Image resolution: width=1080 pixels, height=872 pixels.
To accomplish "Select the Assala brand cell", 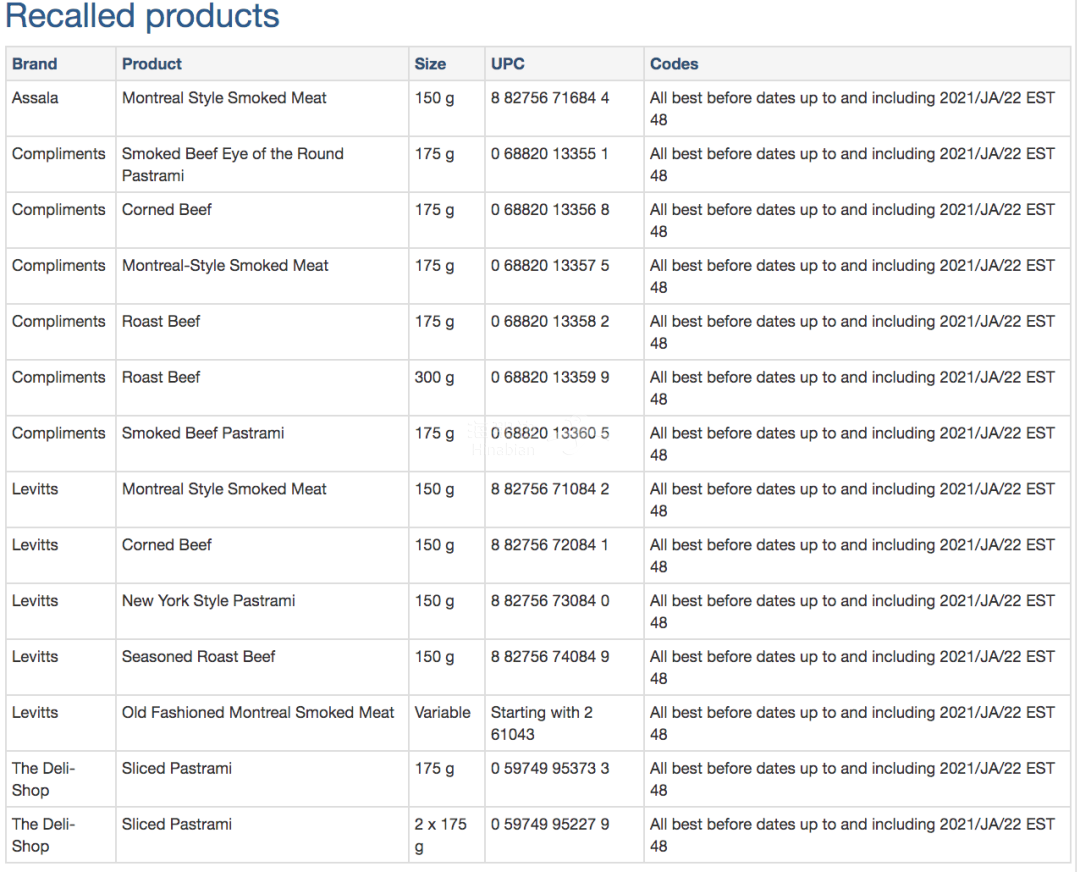I will click(x=35, y=98).
